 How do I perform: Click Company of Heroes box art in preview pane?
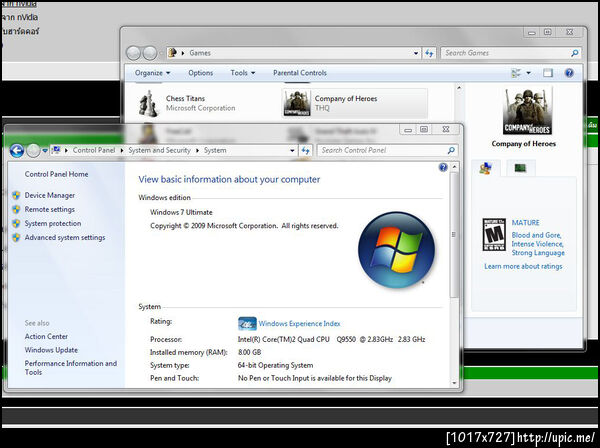(x=527, y=111)
